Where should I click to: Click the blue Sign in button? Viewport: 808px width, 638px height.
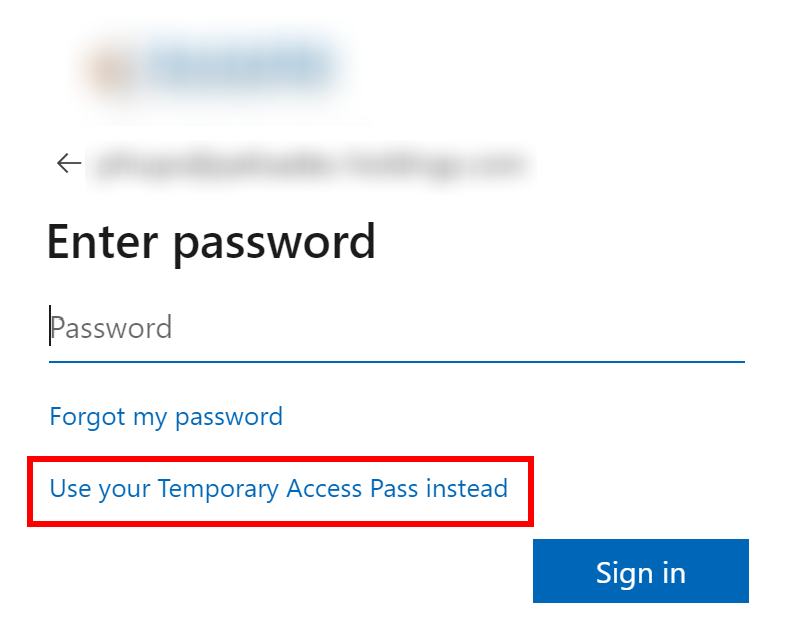(641, 570)
